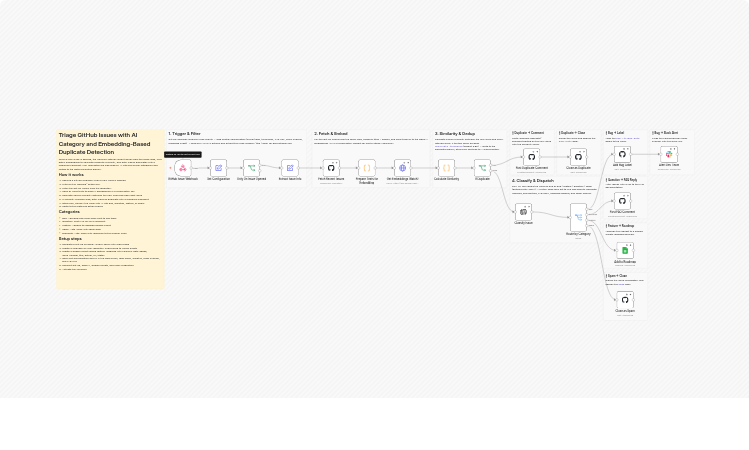Image resolution: width=749 pixels, height=450 pixels.
Task: Click the "Spam → Close" note heading
Action: click(x=616, y=276)
